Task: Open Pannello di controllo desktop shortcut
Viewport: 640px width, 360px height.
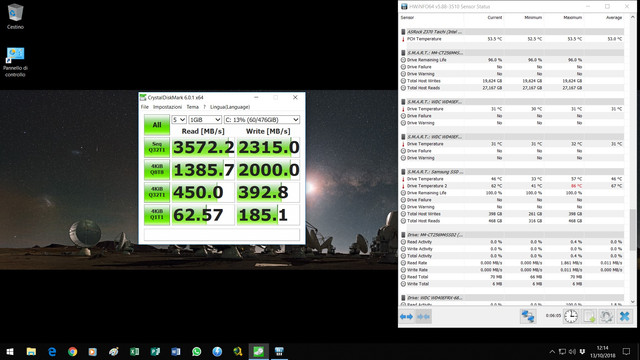Action: [15, 62]
